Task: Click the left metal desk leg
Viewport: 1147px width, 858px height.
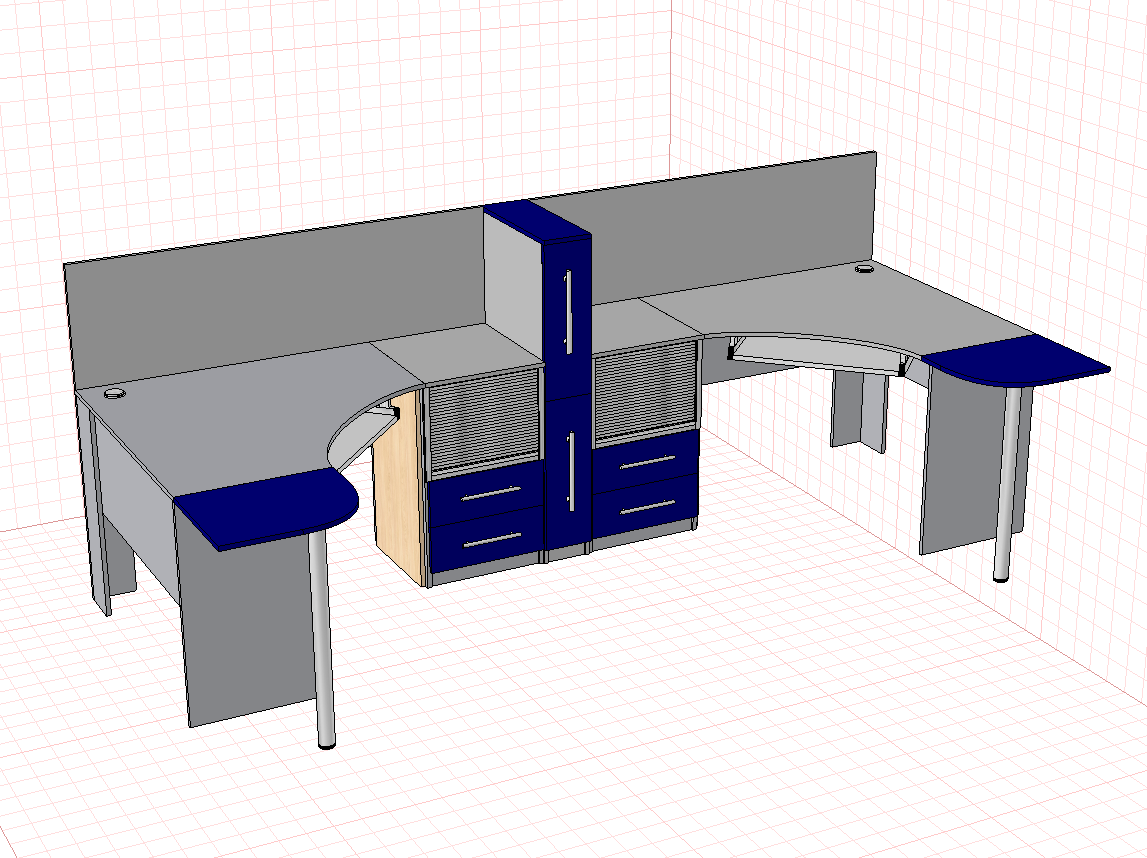Action: pyautogui.click(x=321, y=639)
